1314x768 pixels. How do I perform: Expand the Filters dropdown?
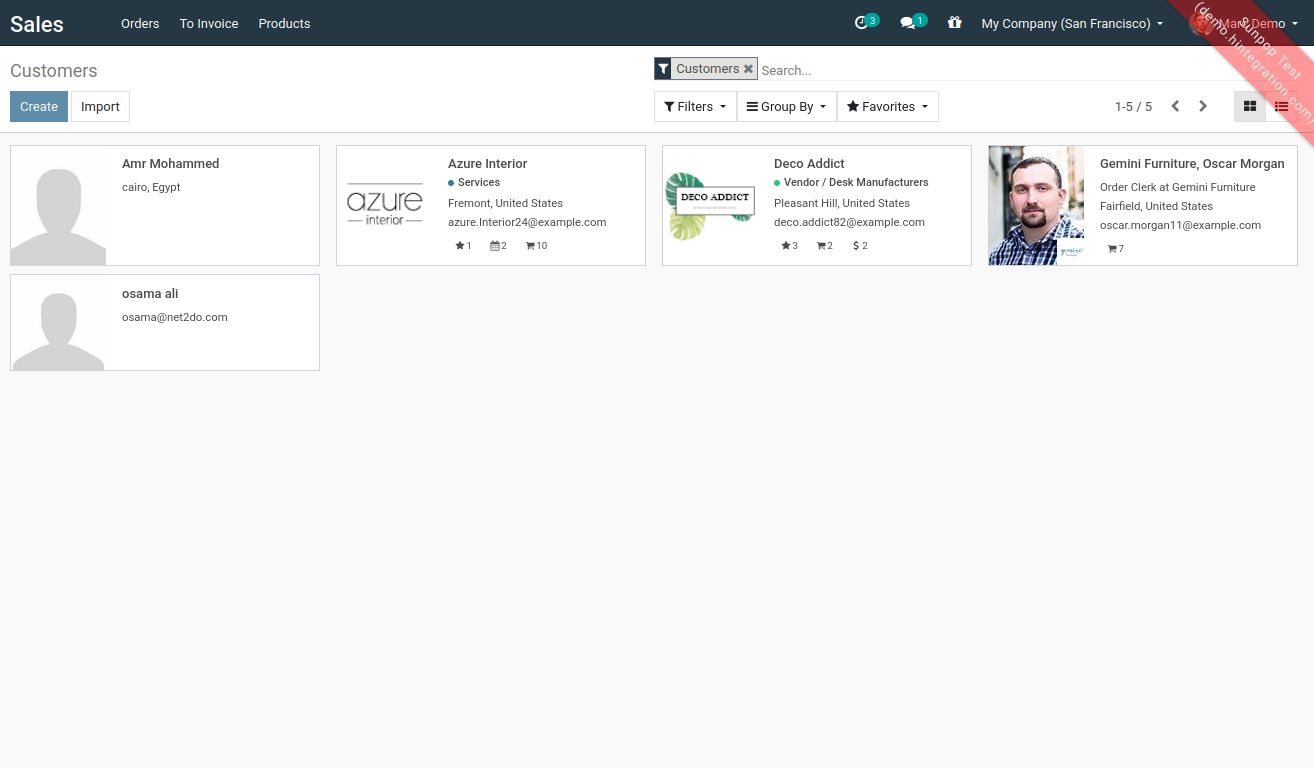click(695, 106)
